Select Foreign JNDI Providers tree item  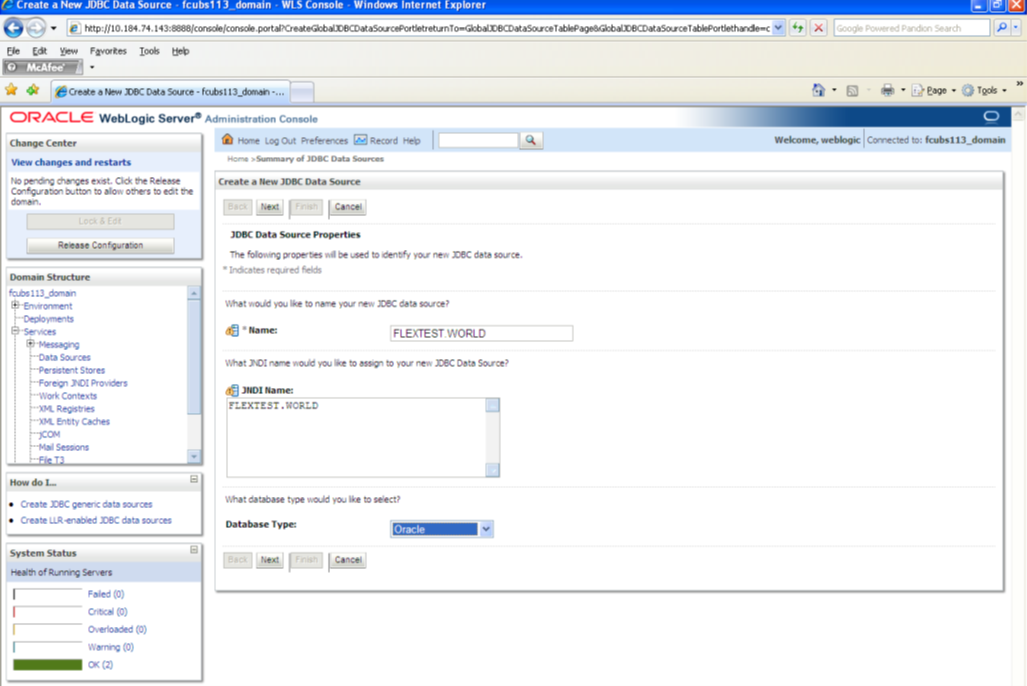83,383
